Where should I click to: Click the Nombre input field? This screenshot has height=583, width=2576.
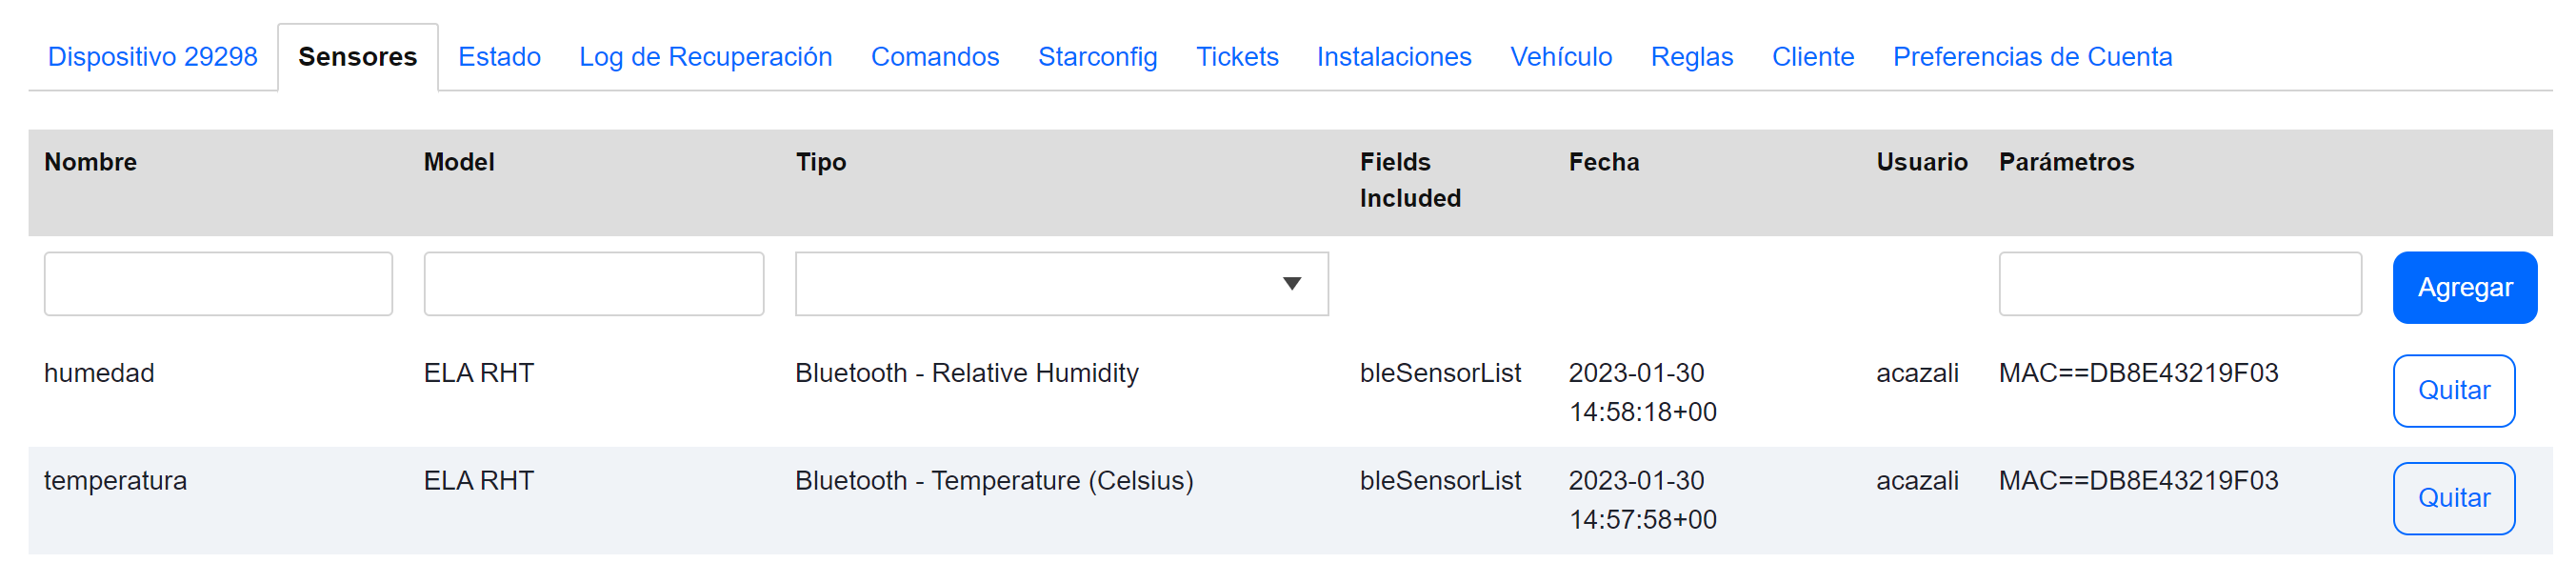[x=218, y=284]
